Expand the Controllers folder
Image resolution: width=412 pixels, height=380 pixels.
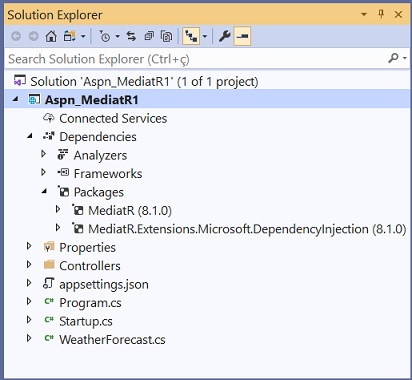pos(29,265)
